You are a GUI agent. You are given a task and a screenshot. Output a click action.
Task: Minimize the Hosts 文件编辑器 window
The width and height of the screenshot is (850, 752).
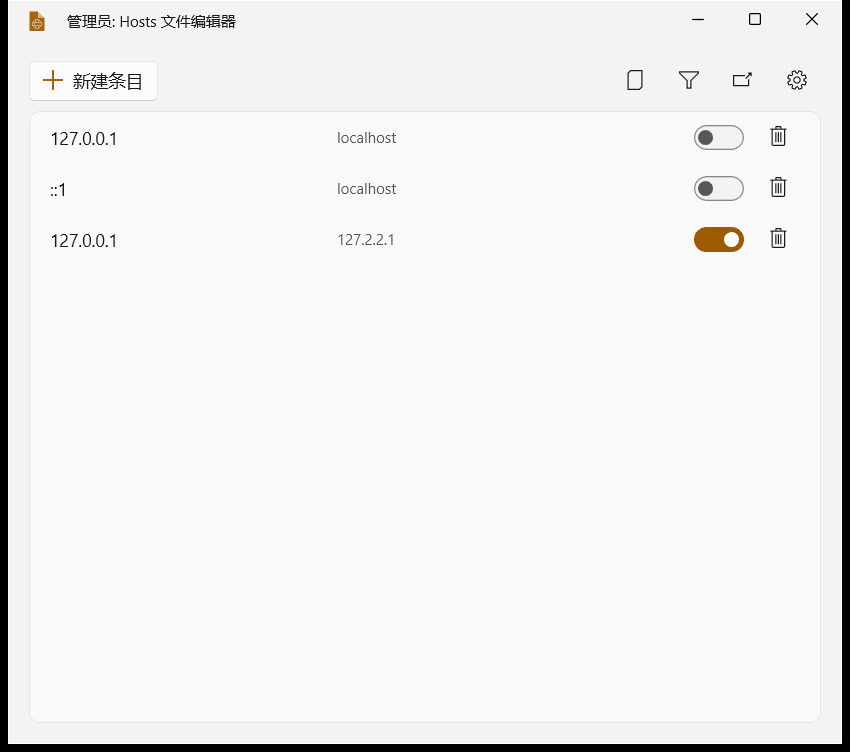coord(698,20)
